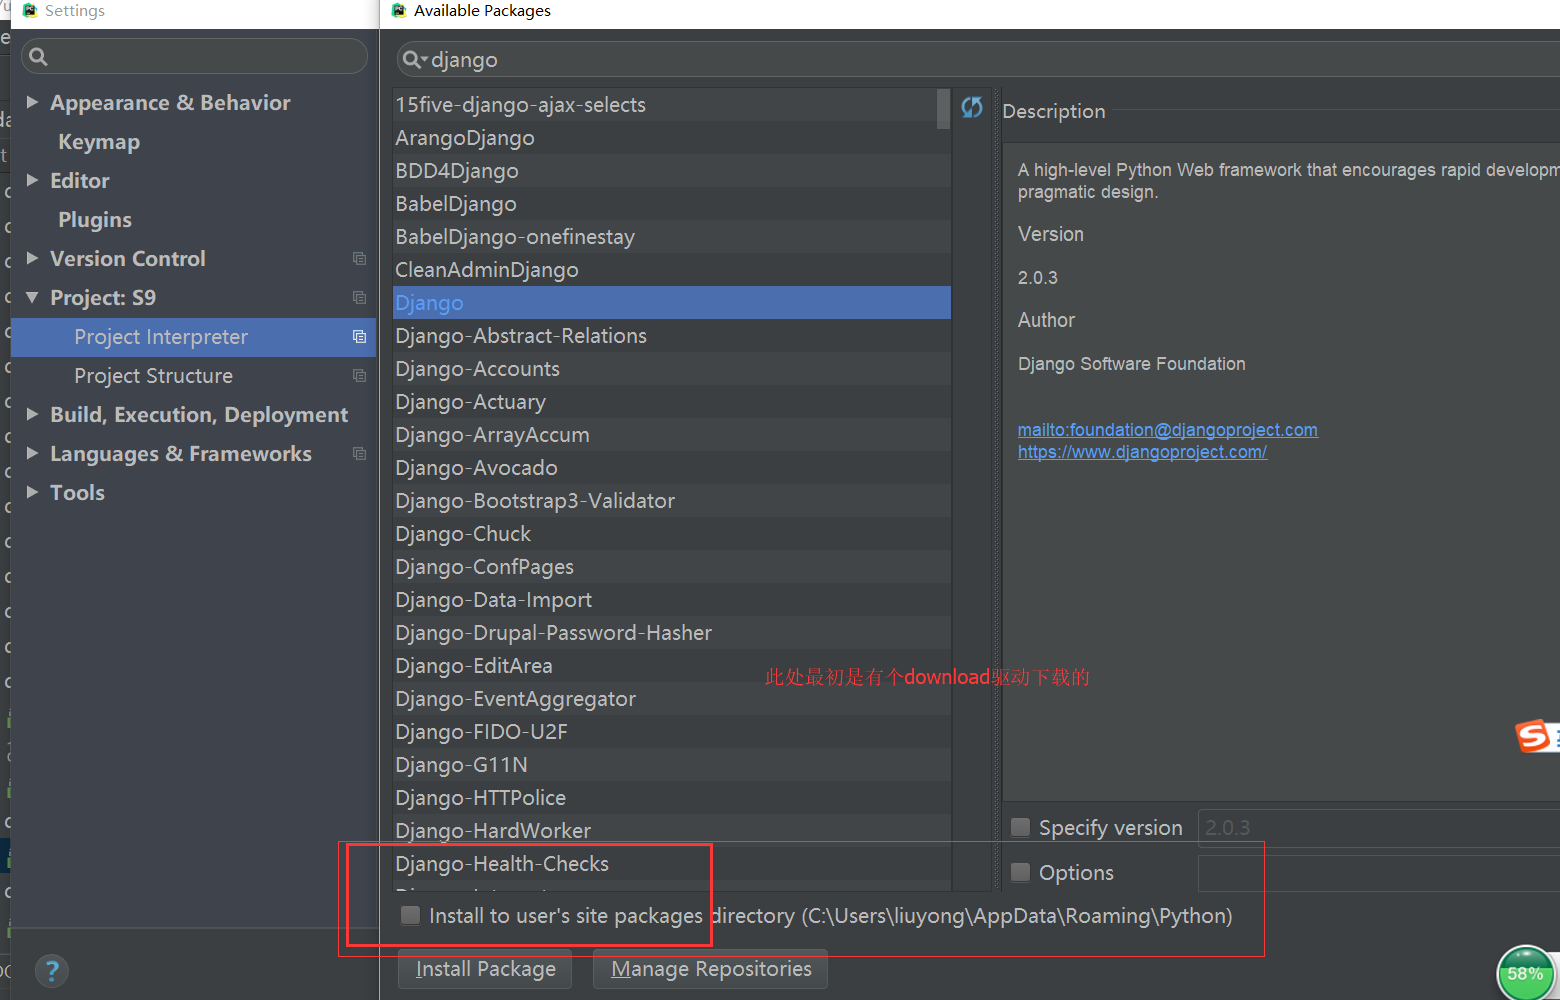The height and width of the screenshot is (1000, 1560).
Task: Open the Keymap settings page
Action: 99,142
